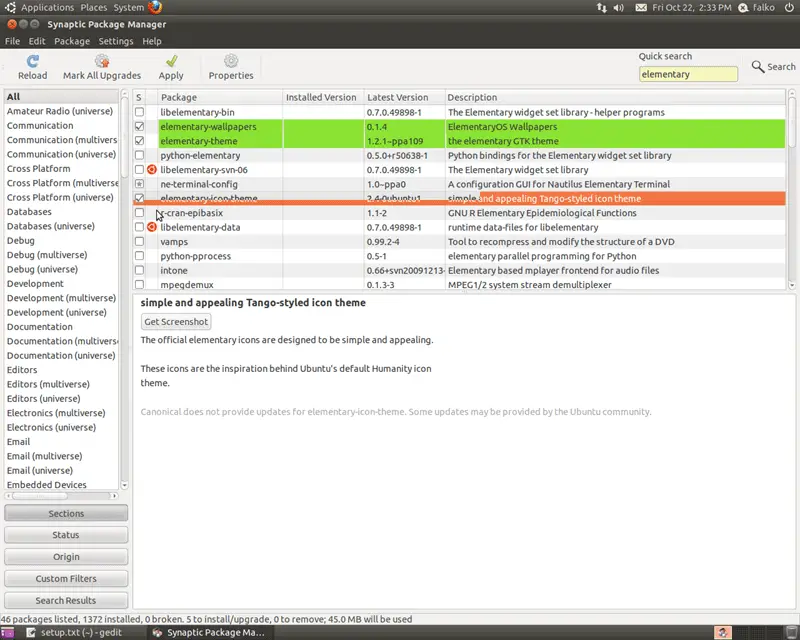Mark the vamps package checkbox
Viewport: 800px width, 640px height.
pos(139,241)
